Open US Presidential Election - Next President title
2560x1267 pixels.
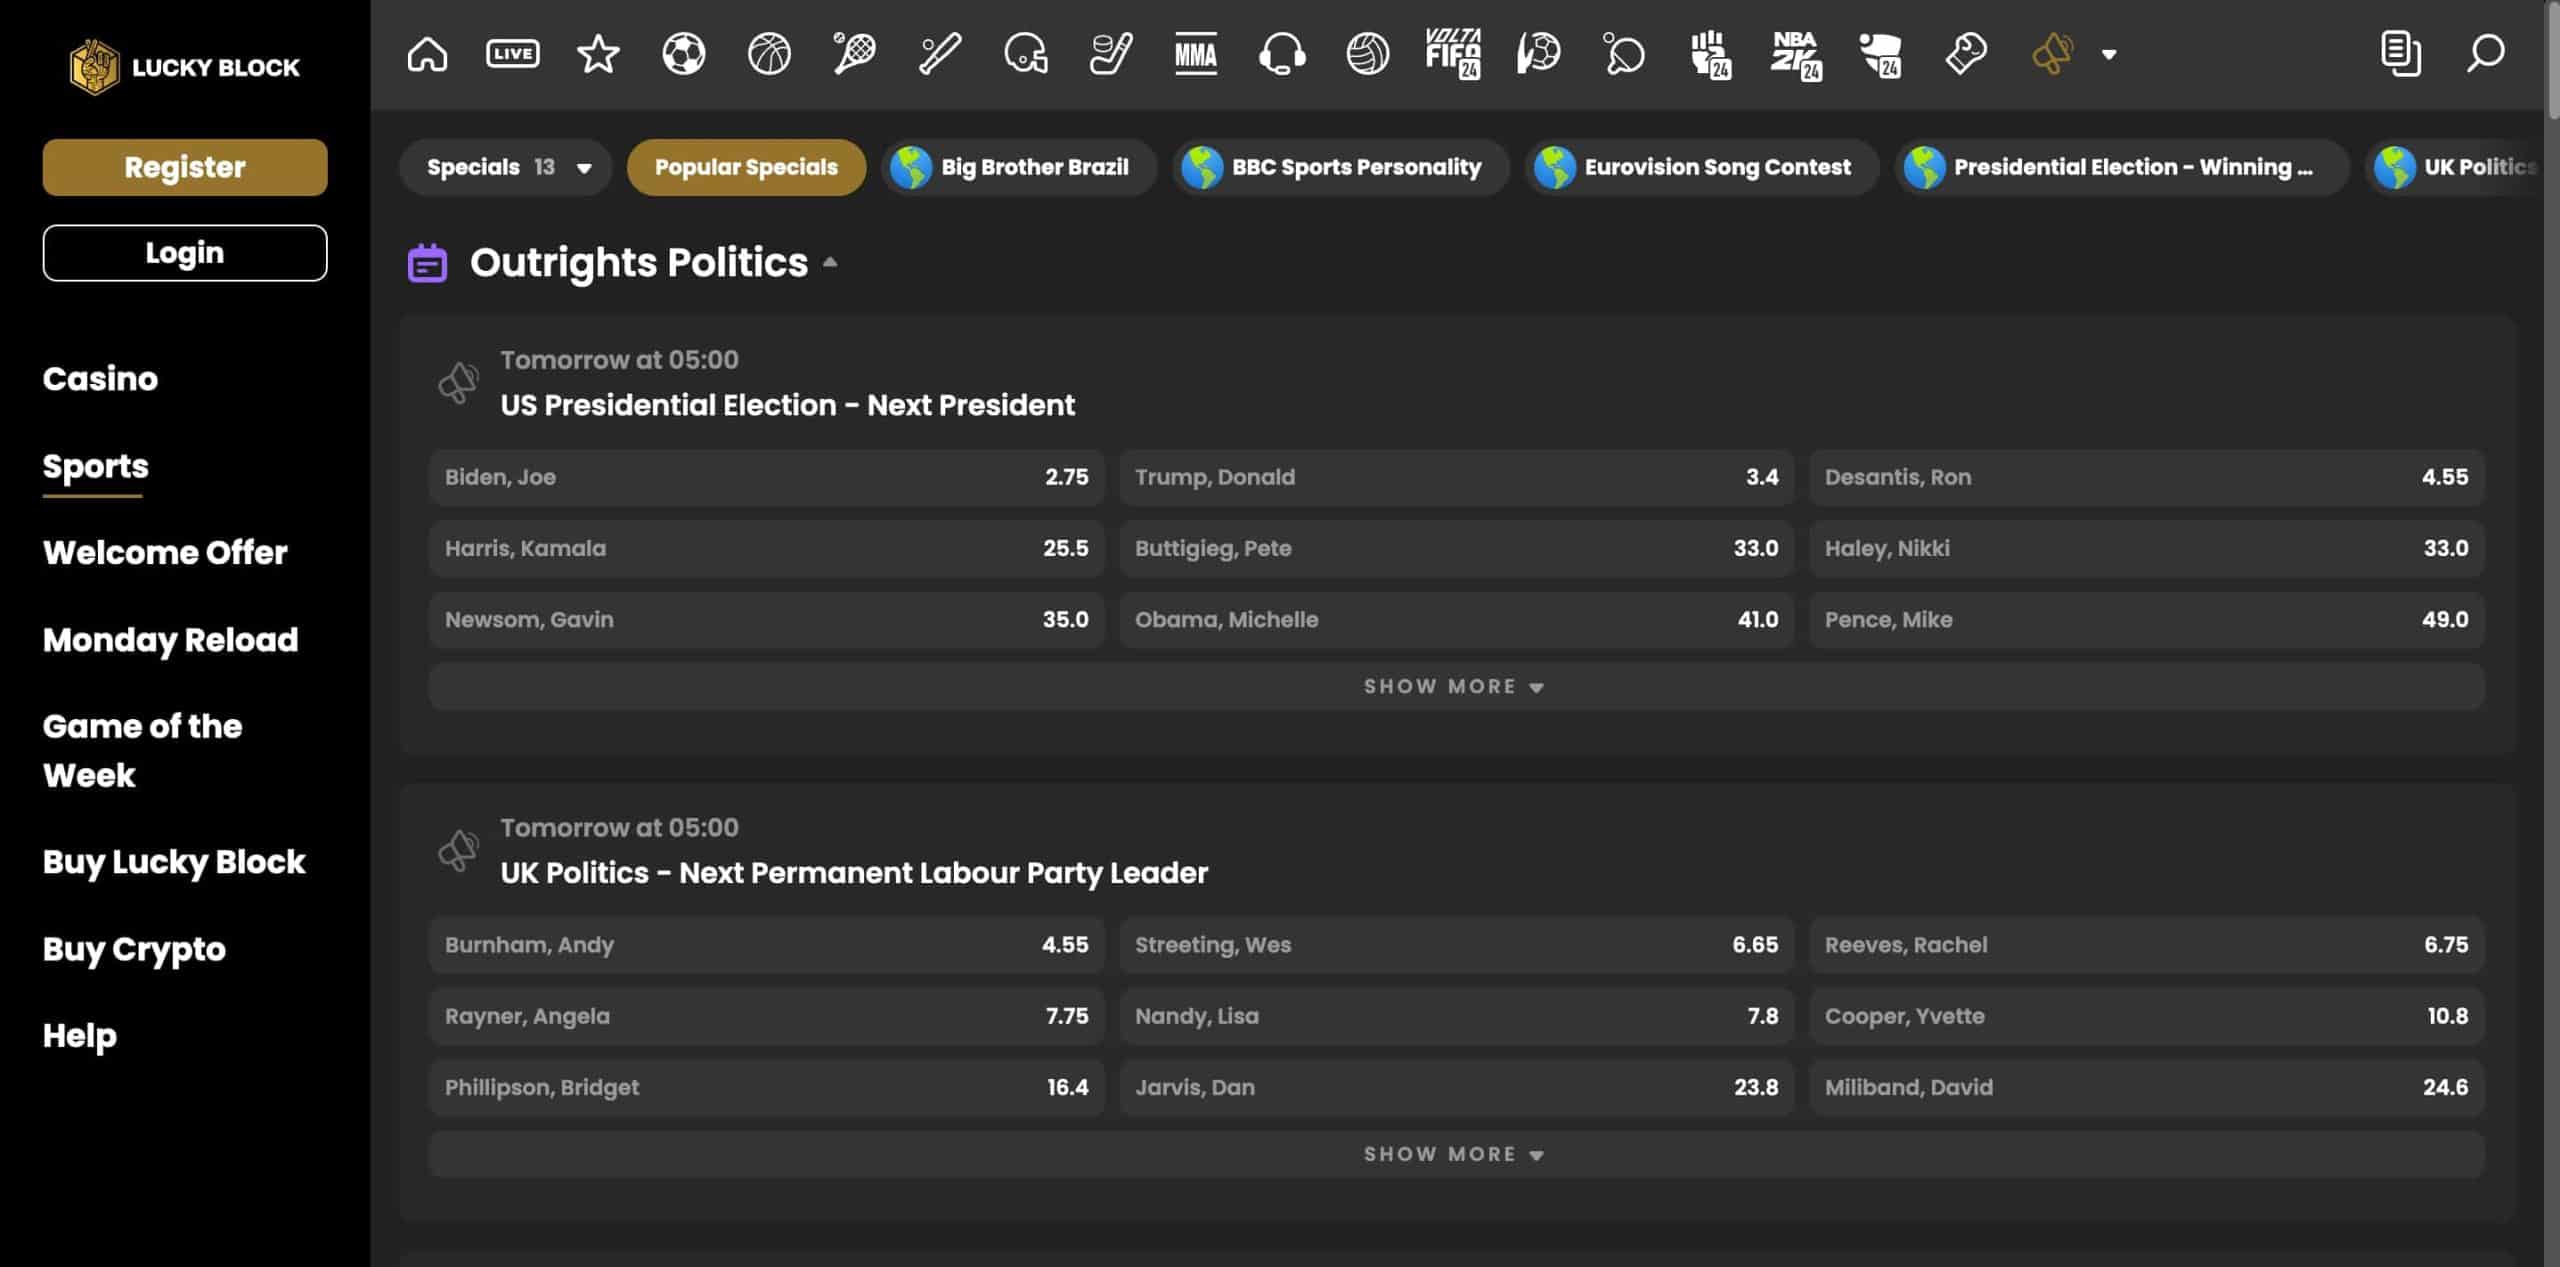[x=788, y=405]
